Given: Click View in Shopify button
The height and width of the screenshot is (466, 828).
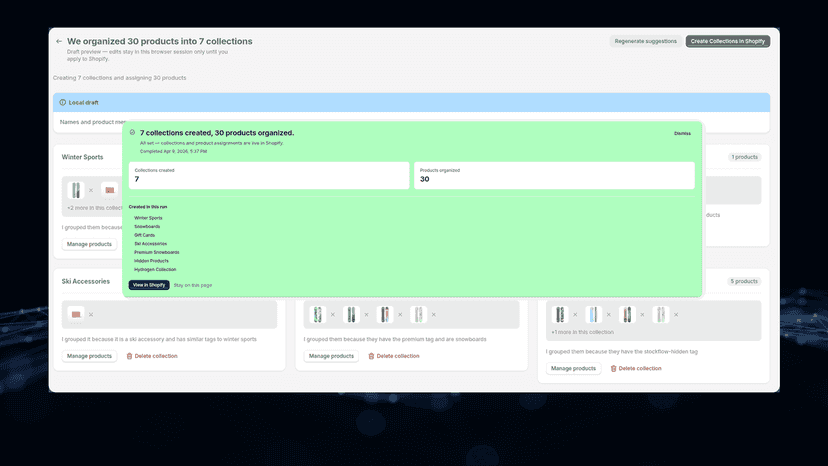Looking at the screenshot, I should (x=149, y=285).
